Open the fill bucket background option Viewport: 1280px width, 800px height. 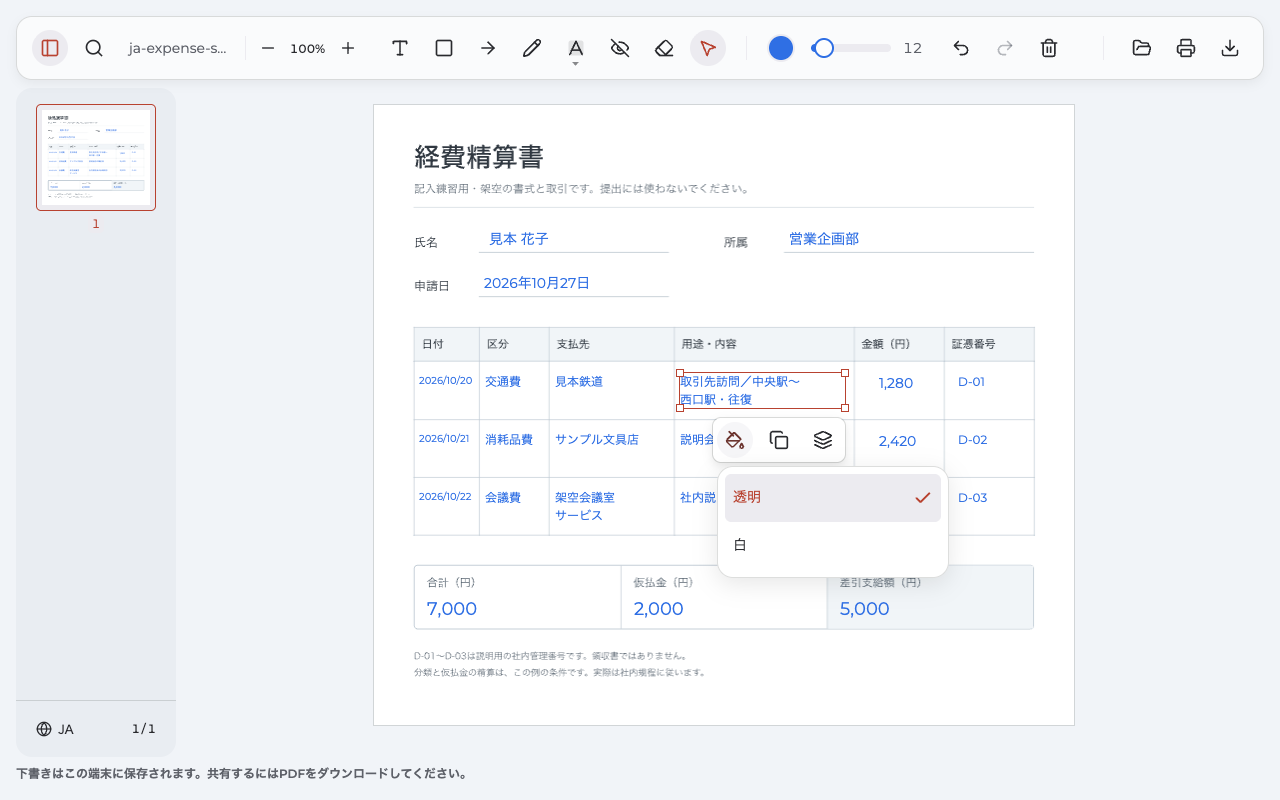[x=735, y=440]
